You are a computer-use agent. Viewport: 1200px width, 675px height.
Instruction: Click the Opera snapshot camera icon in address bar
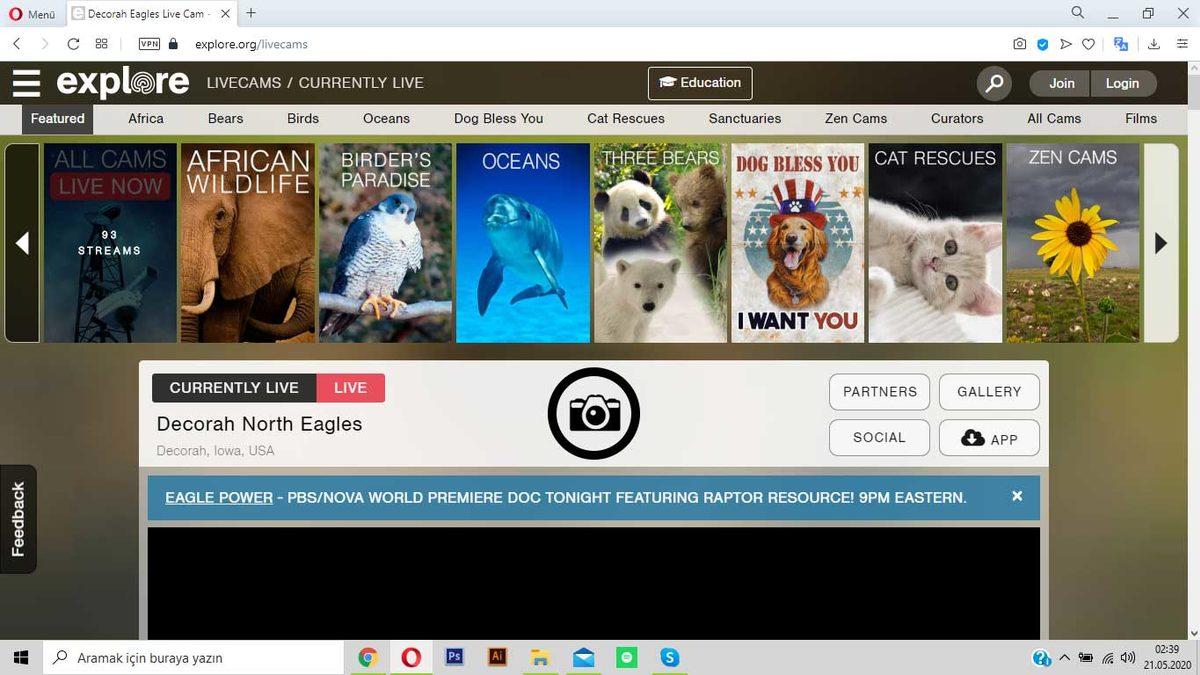click(1019, 44)
